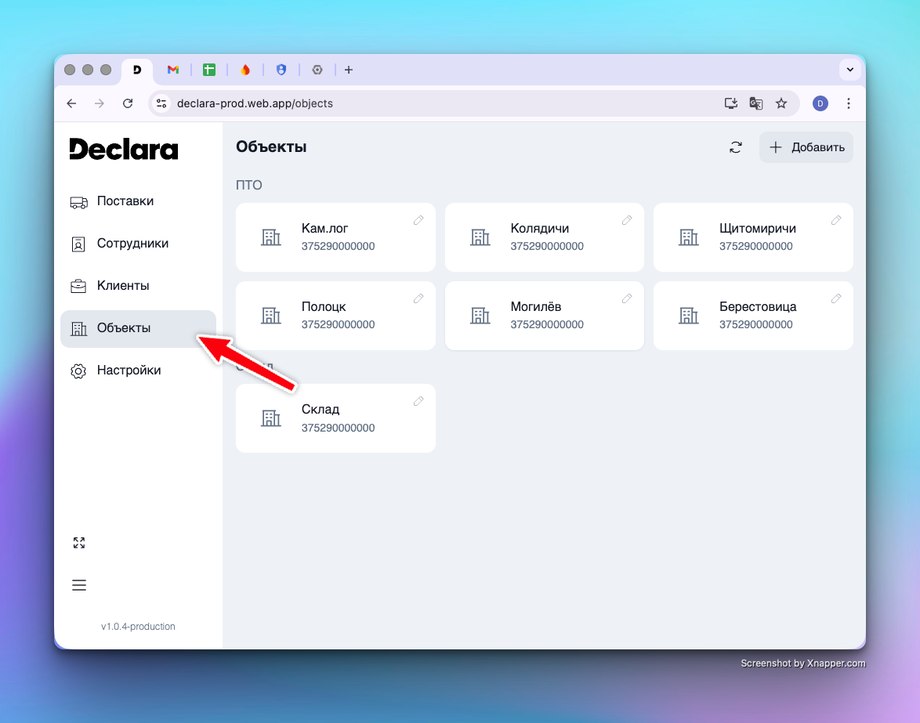Click the building icon on Кам.лог card
Screen dimensions: 920x723
tap(271, 237)
